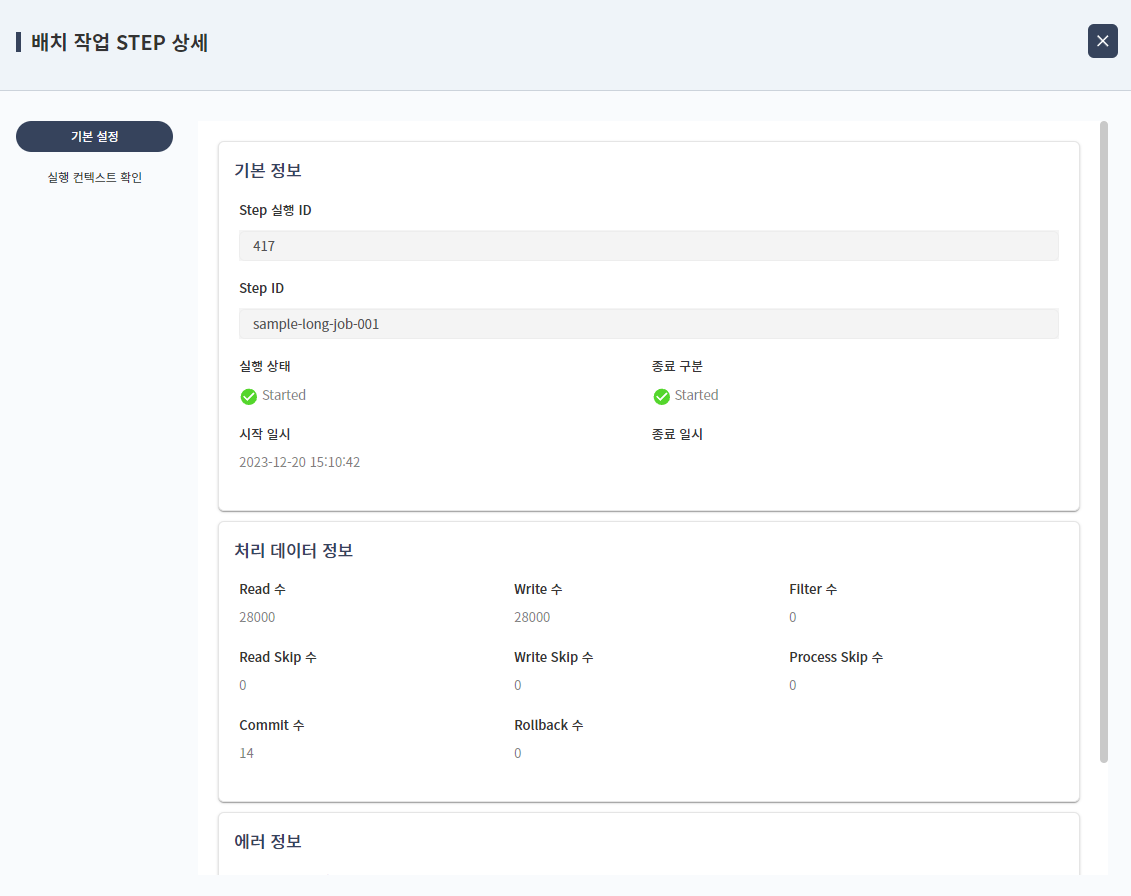Viewport: 1131px width, 896px height.
Task: Click the Step 실행 ID field showing 417
Action: (649, 245)
